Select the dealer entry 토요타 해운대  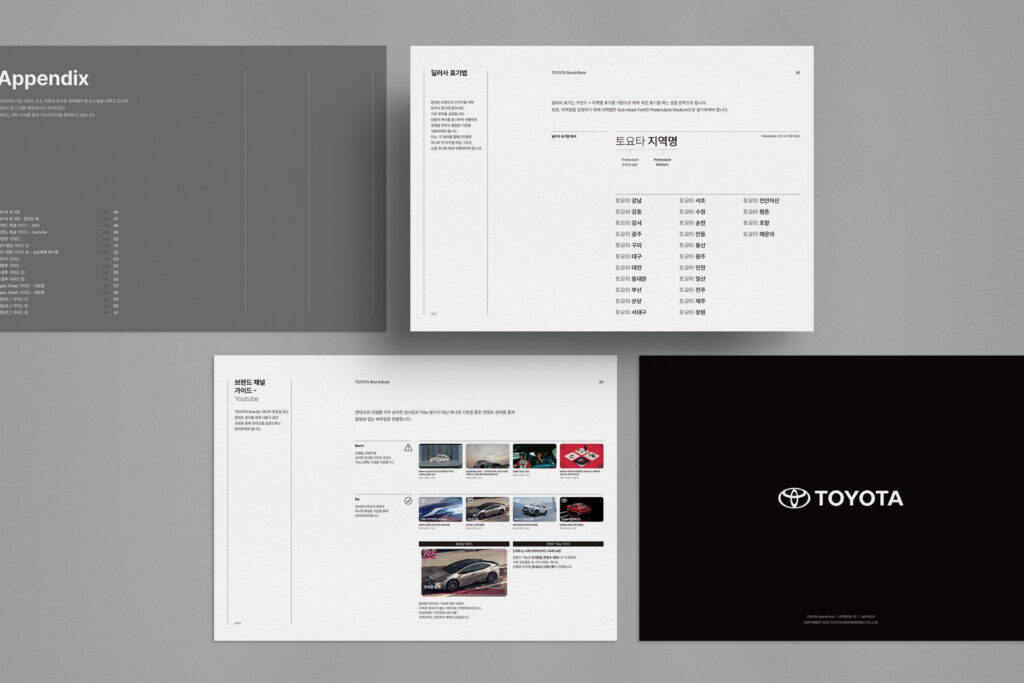760,234
